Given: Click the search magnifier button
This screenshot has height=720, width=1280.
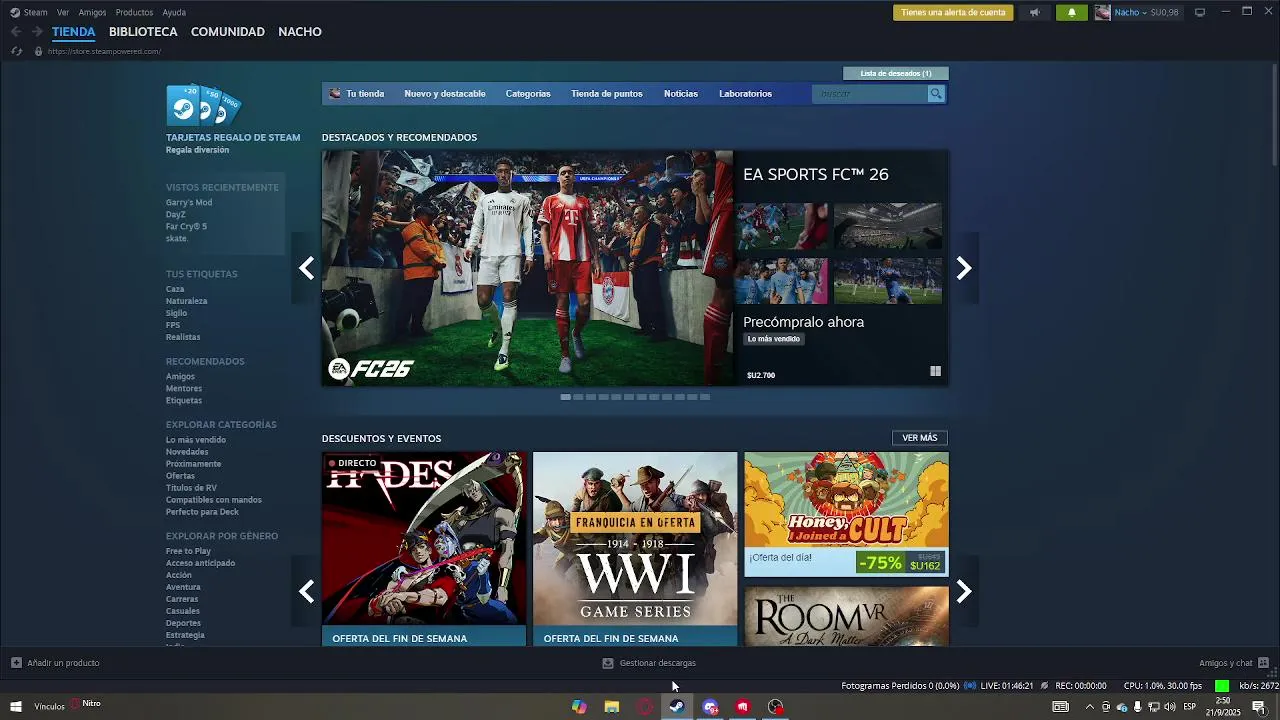Looking at the screenshot, I should (936, 94).
